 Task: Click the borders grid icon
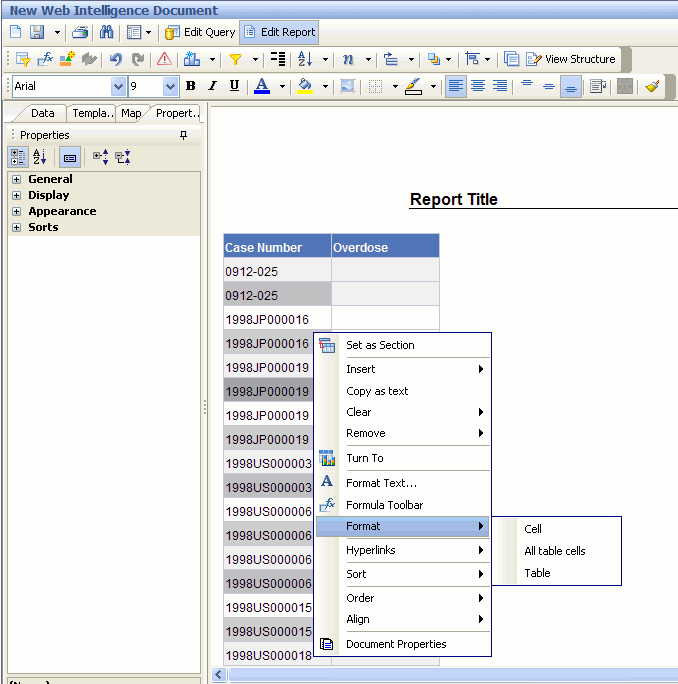click(375, 86)
